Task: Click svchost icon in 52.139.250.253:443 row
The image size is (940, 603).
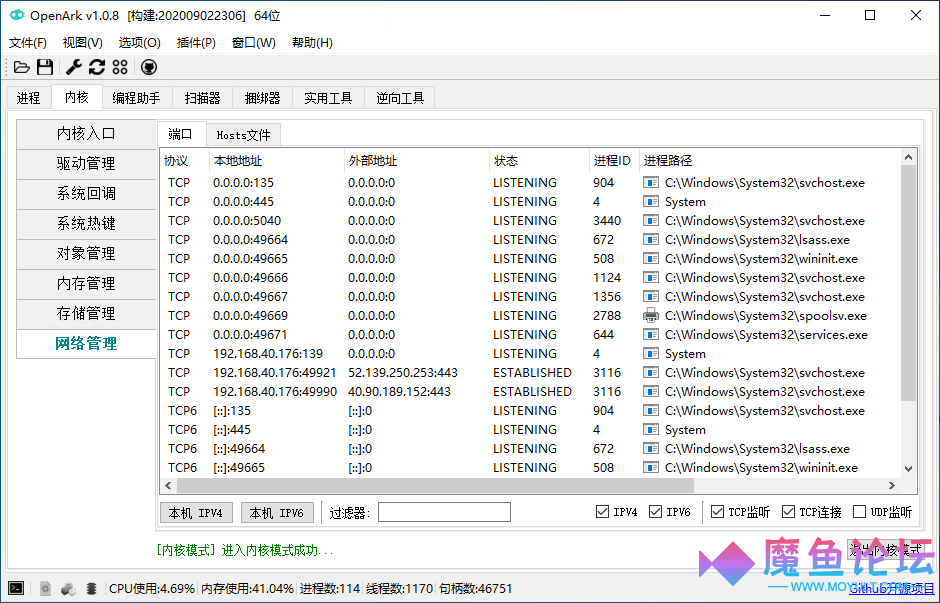Action: [650, 373]
